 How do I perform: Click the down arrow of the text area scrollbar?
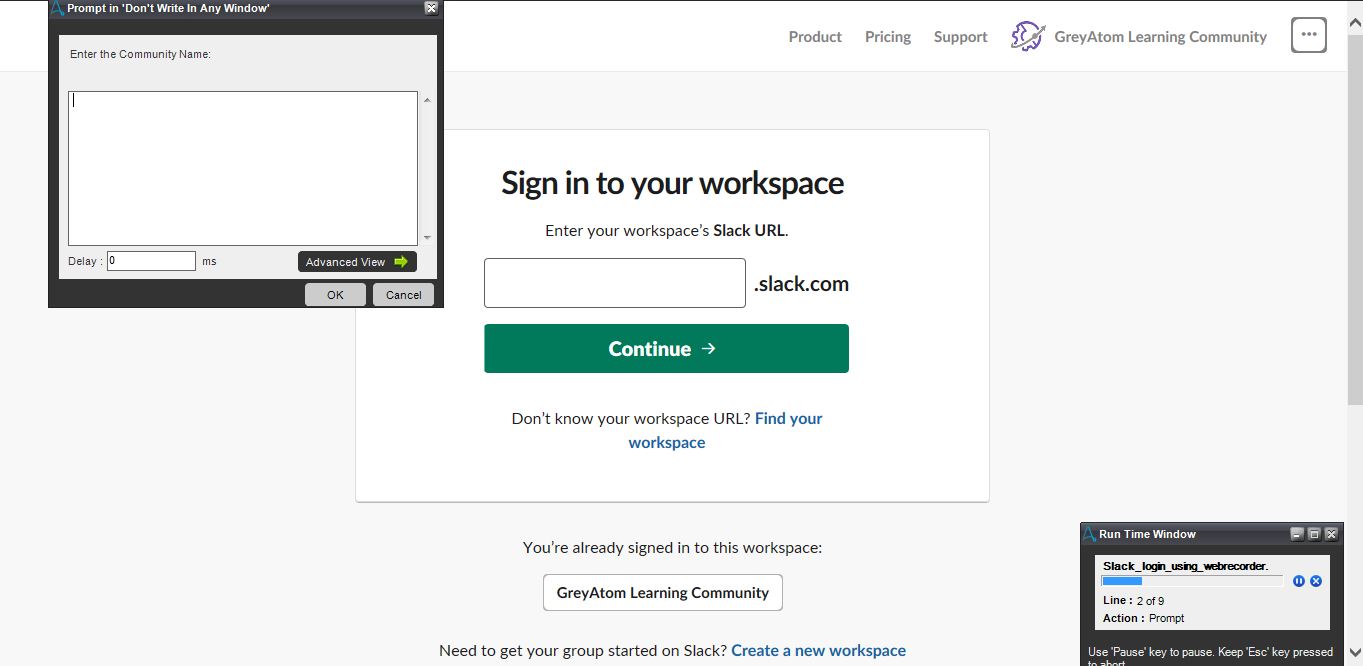click(428, 238)
